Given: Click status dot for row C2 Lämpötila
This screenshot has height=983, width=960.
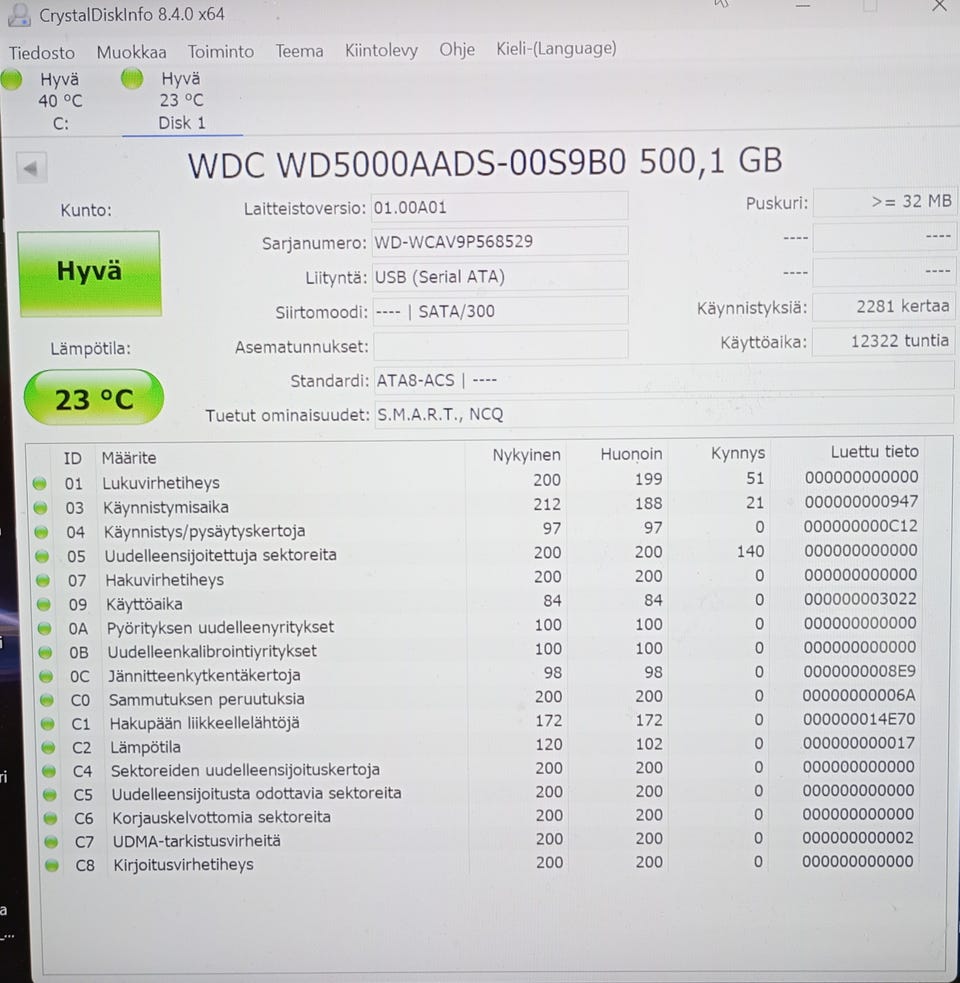Looking at the screenshot, I should [x=48, y=748].
